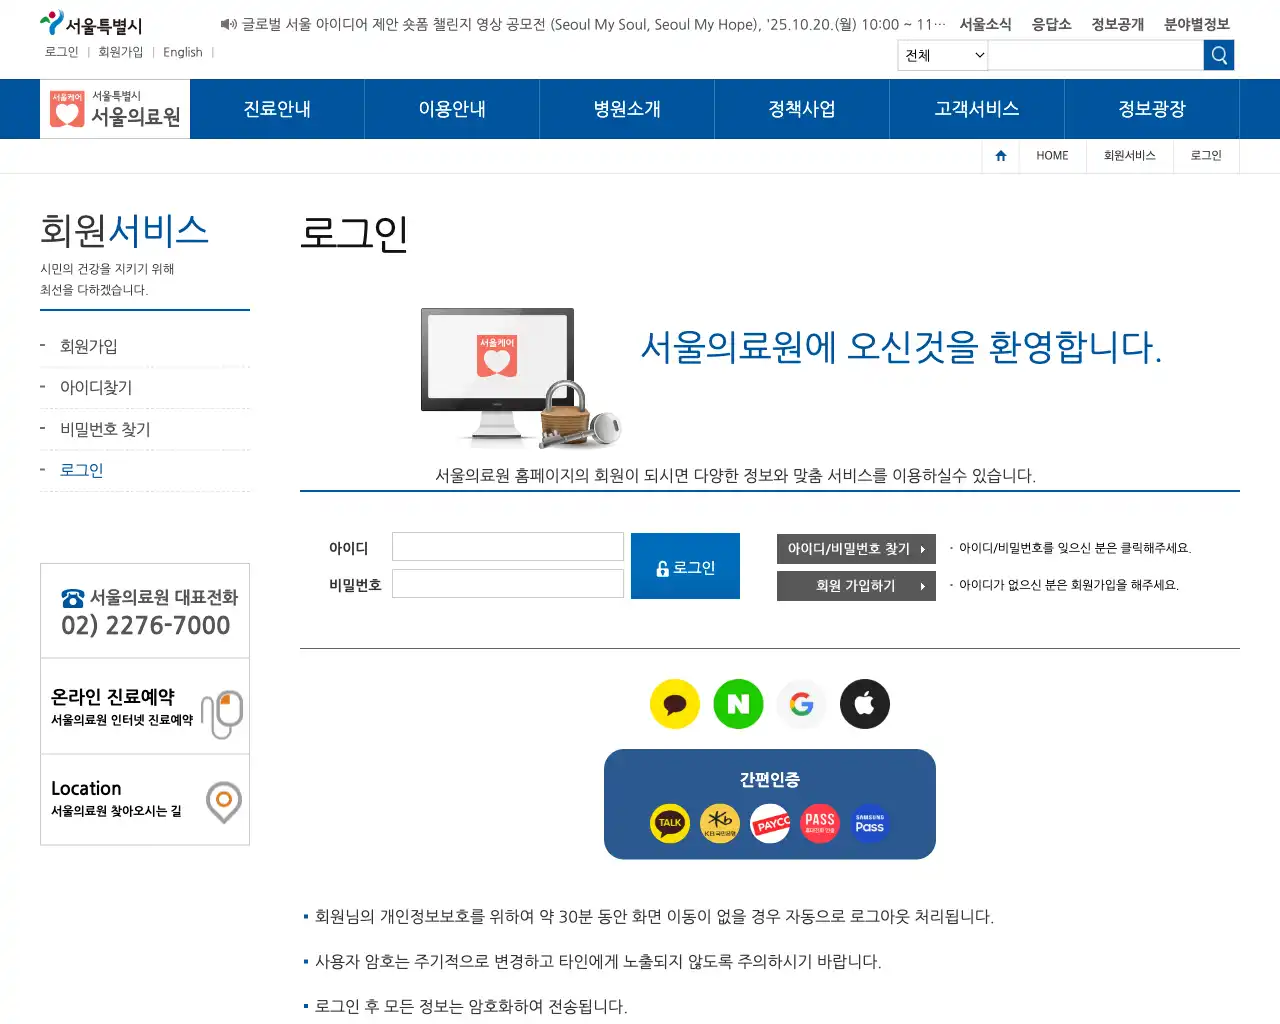Open the 정보광장 menu
This screenshot has width=1280, height=1024.
click(x=1152, y=109)
